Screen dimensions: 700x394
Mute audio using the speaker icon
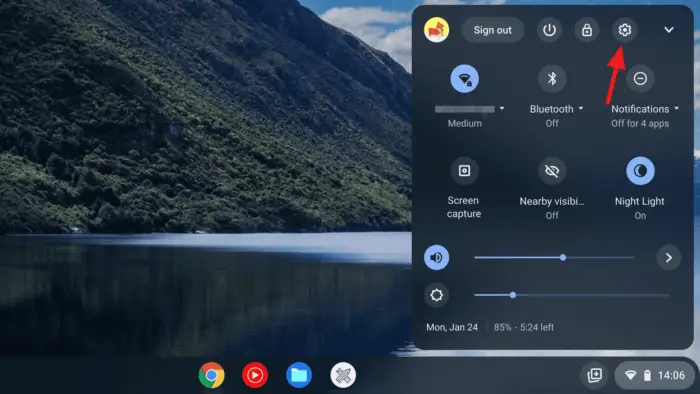(436, 257)
